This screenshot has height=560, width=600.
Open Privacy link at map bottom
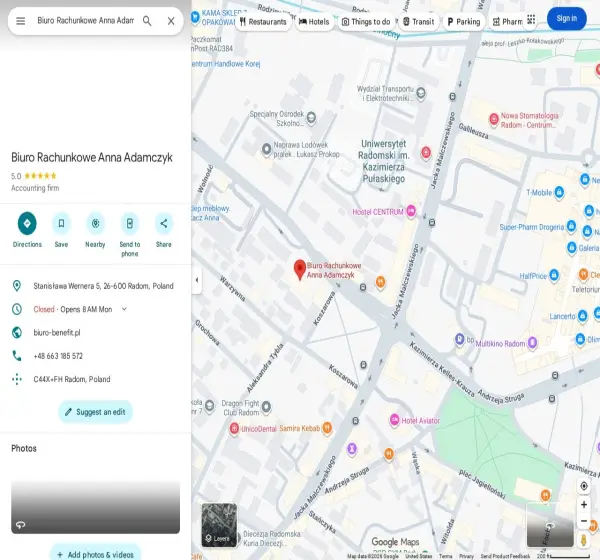pyautogui.click(x=466, y=556)
